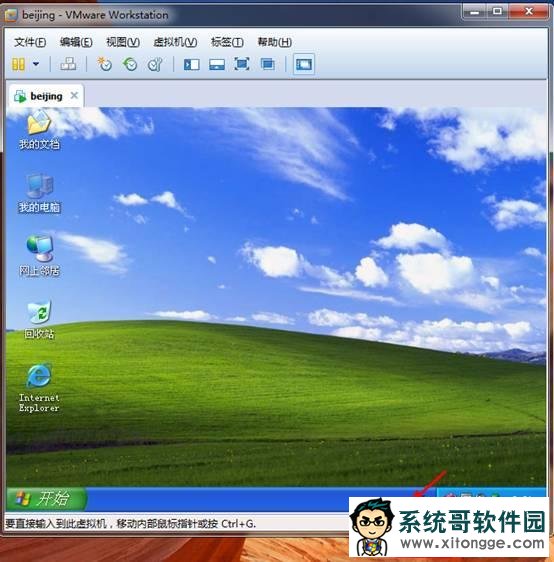
Task: Expand the power options dropdown arrow
Action: point(36,64)
